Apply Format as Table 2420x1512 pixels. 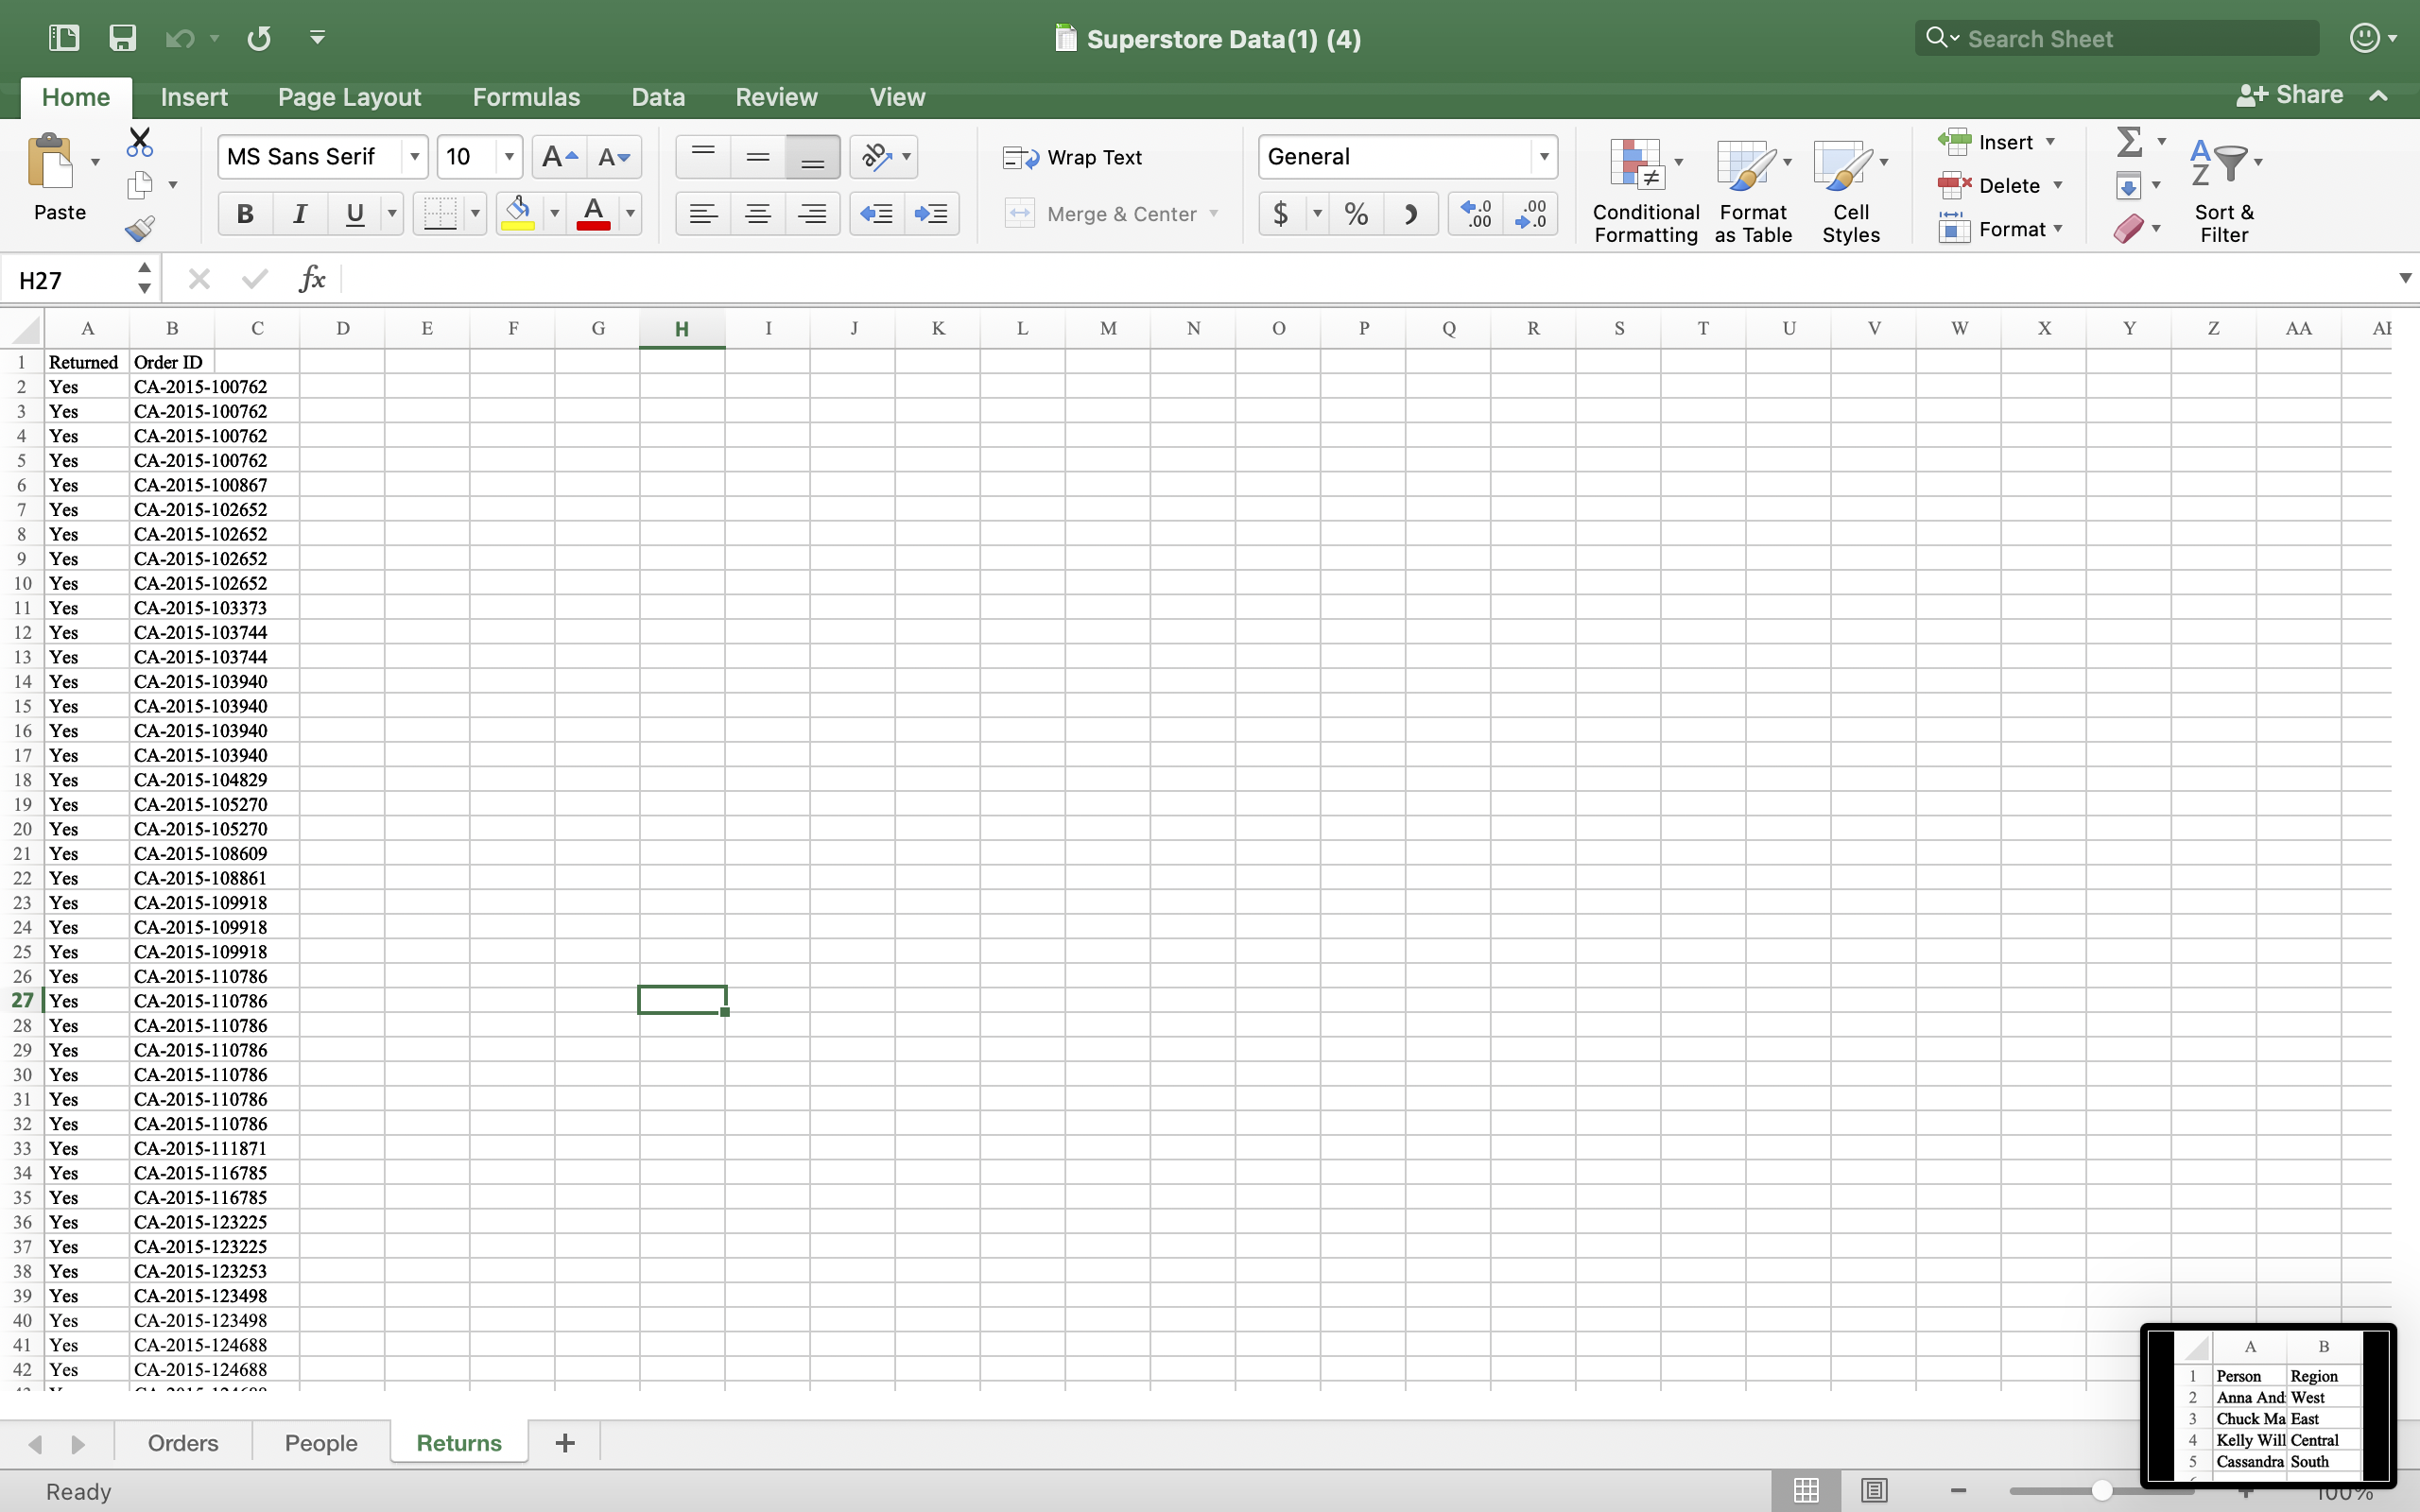point(1753,190)
